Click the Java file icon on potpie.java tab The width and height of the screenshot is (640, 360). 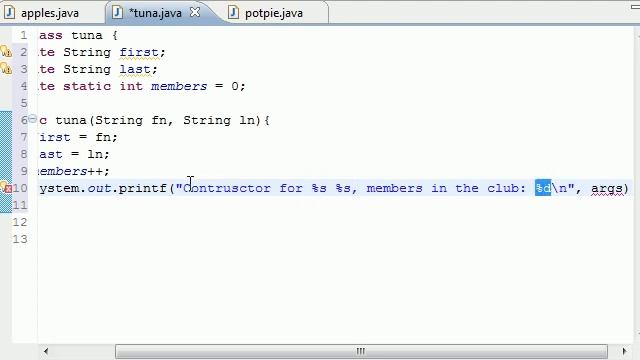click(x=233, y=12)
